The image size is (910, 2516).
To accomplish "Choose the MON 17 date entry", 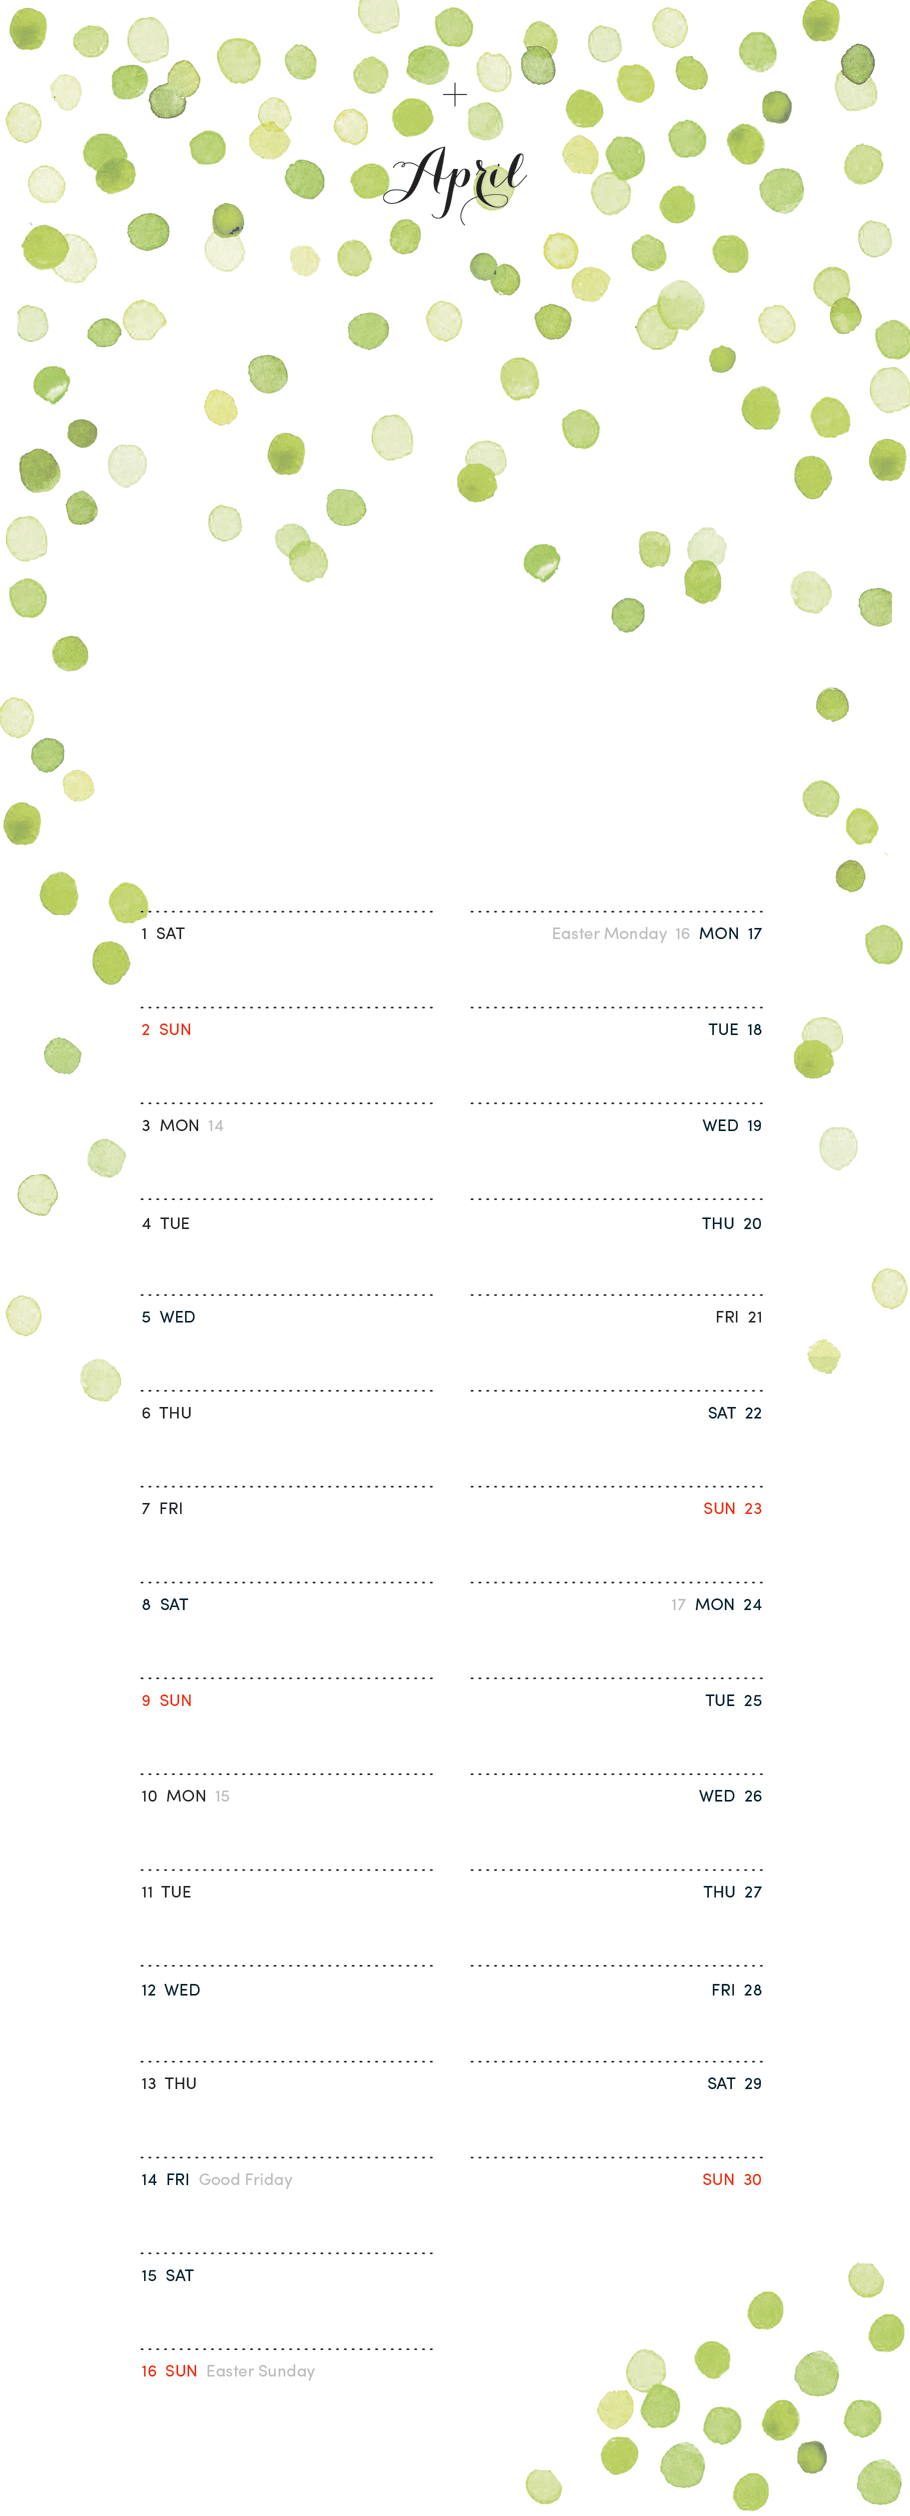I will point(730,934).
